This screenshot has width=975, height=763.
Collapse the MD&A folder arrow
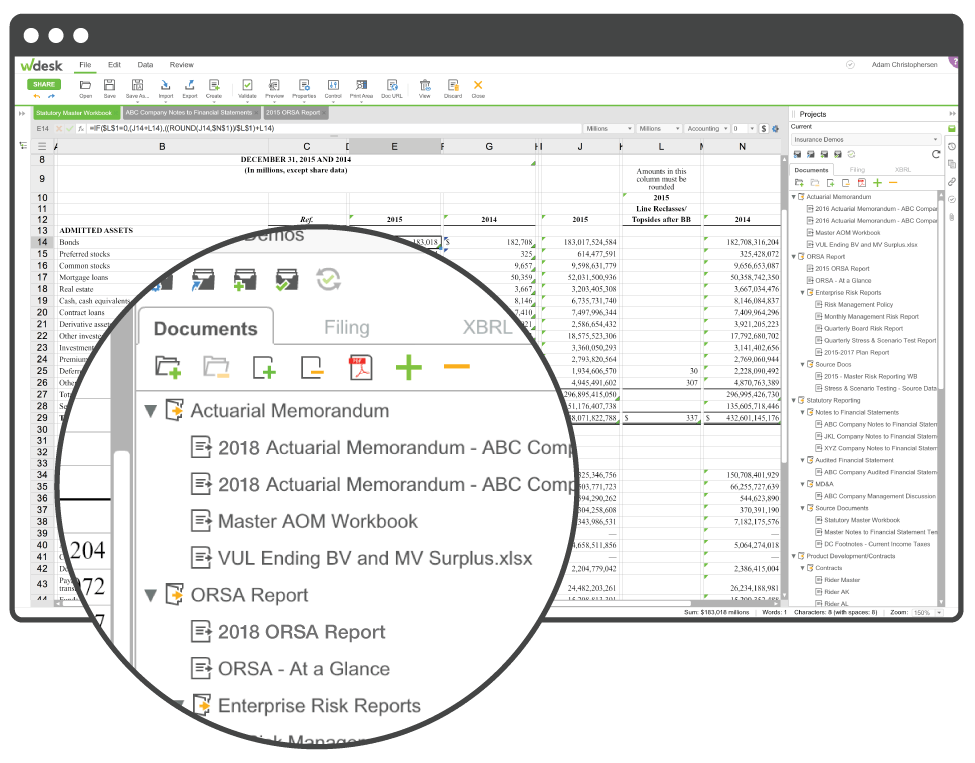(x=803, y=484)
